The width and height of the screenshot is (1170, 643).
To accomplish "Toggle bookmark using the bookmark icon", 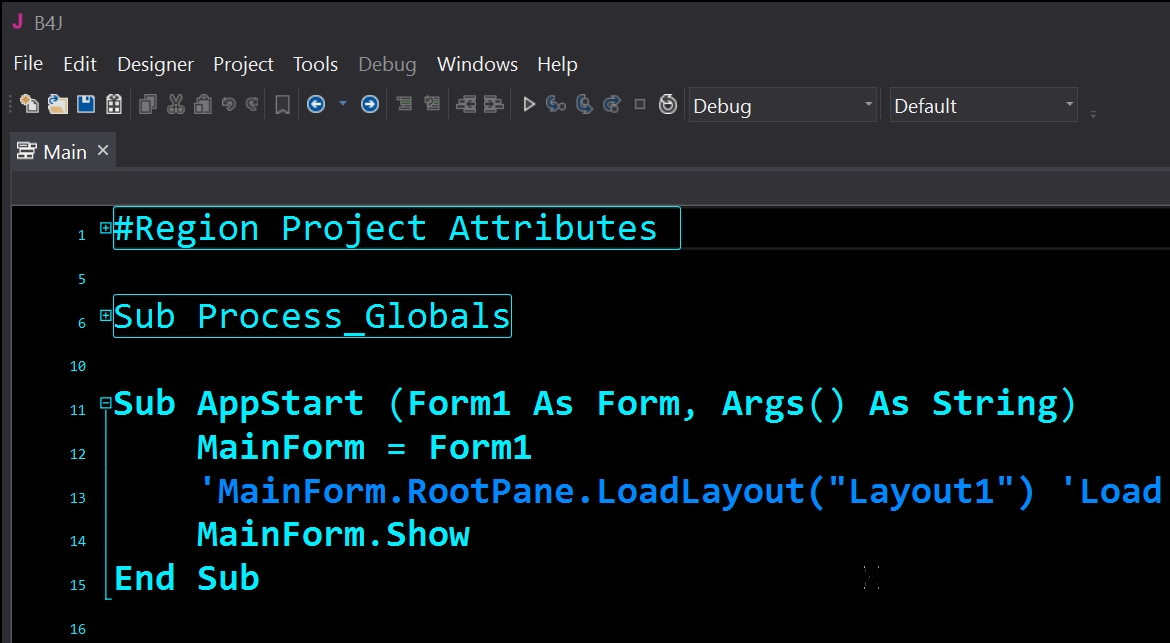I will click(x=282, y=104).
